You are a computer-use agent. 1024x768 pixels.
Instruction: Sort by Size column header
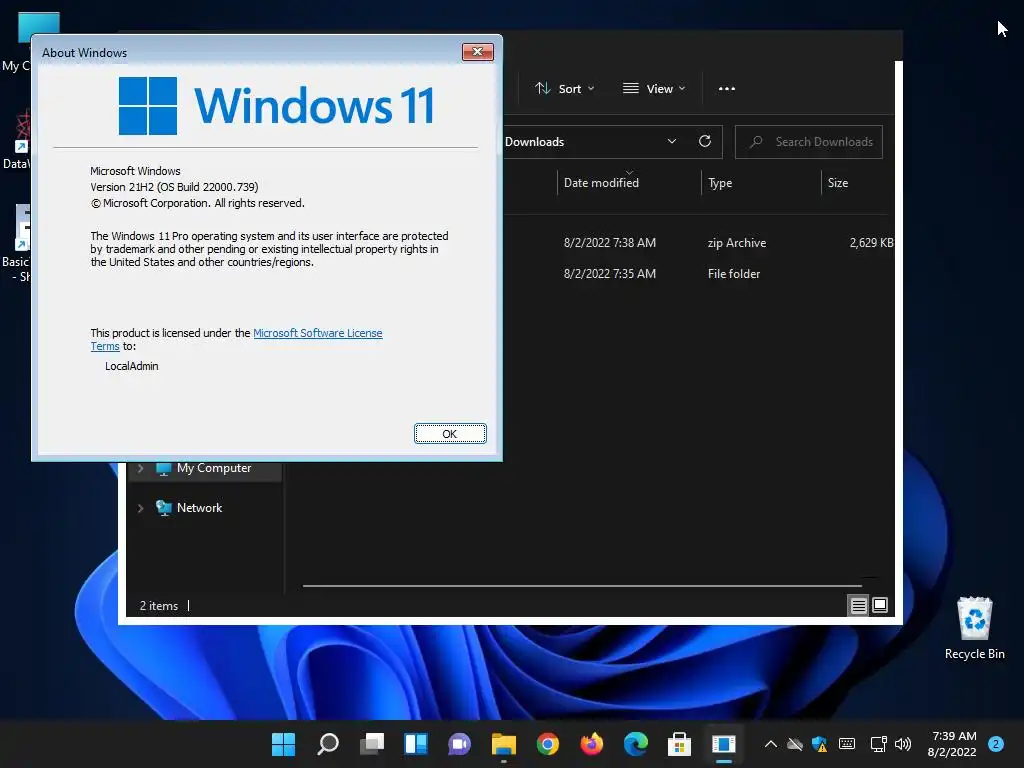[x=838, y=183]
